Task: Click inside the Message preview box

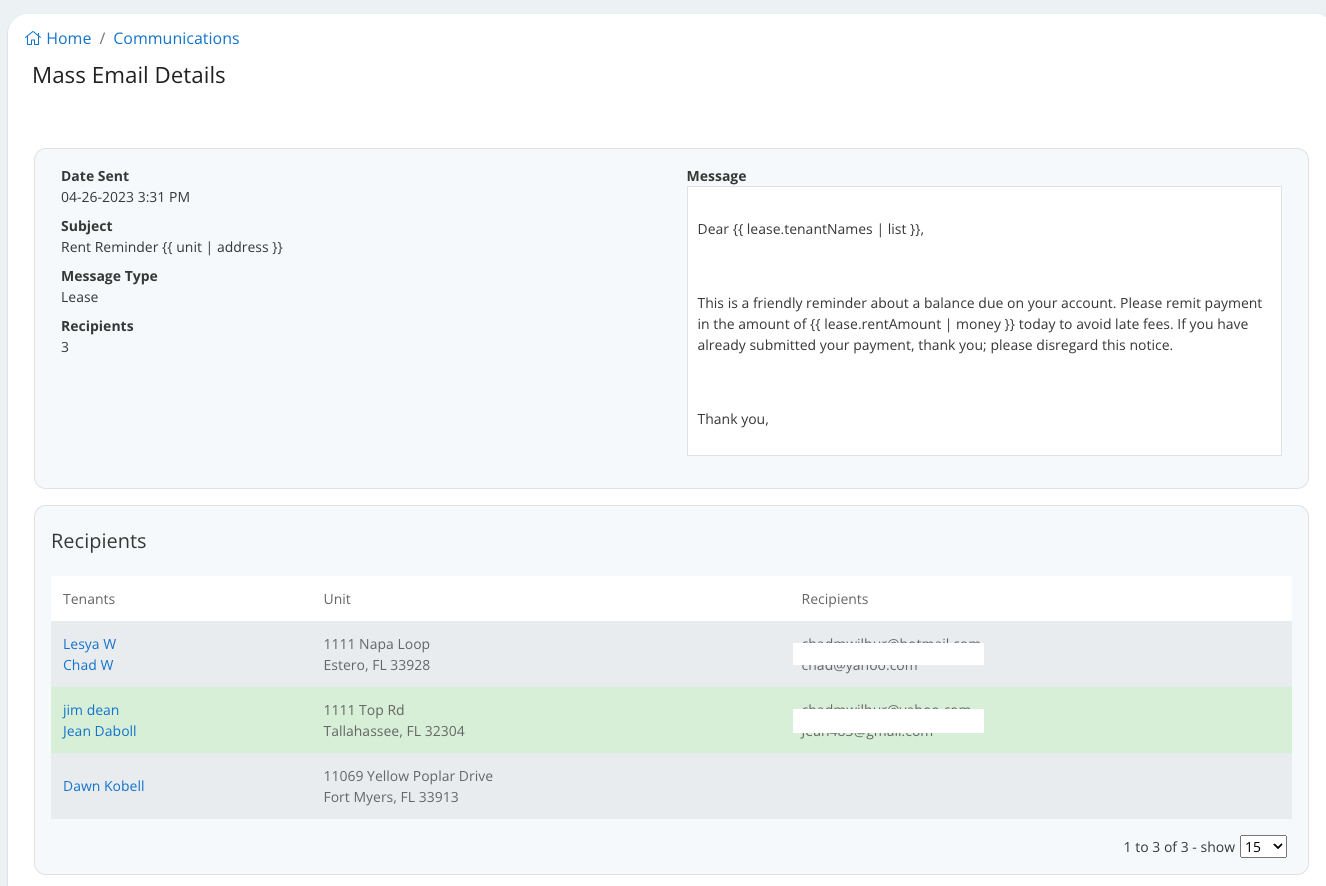Action: coord(983,320)
